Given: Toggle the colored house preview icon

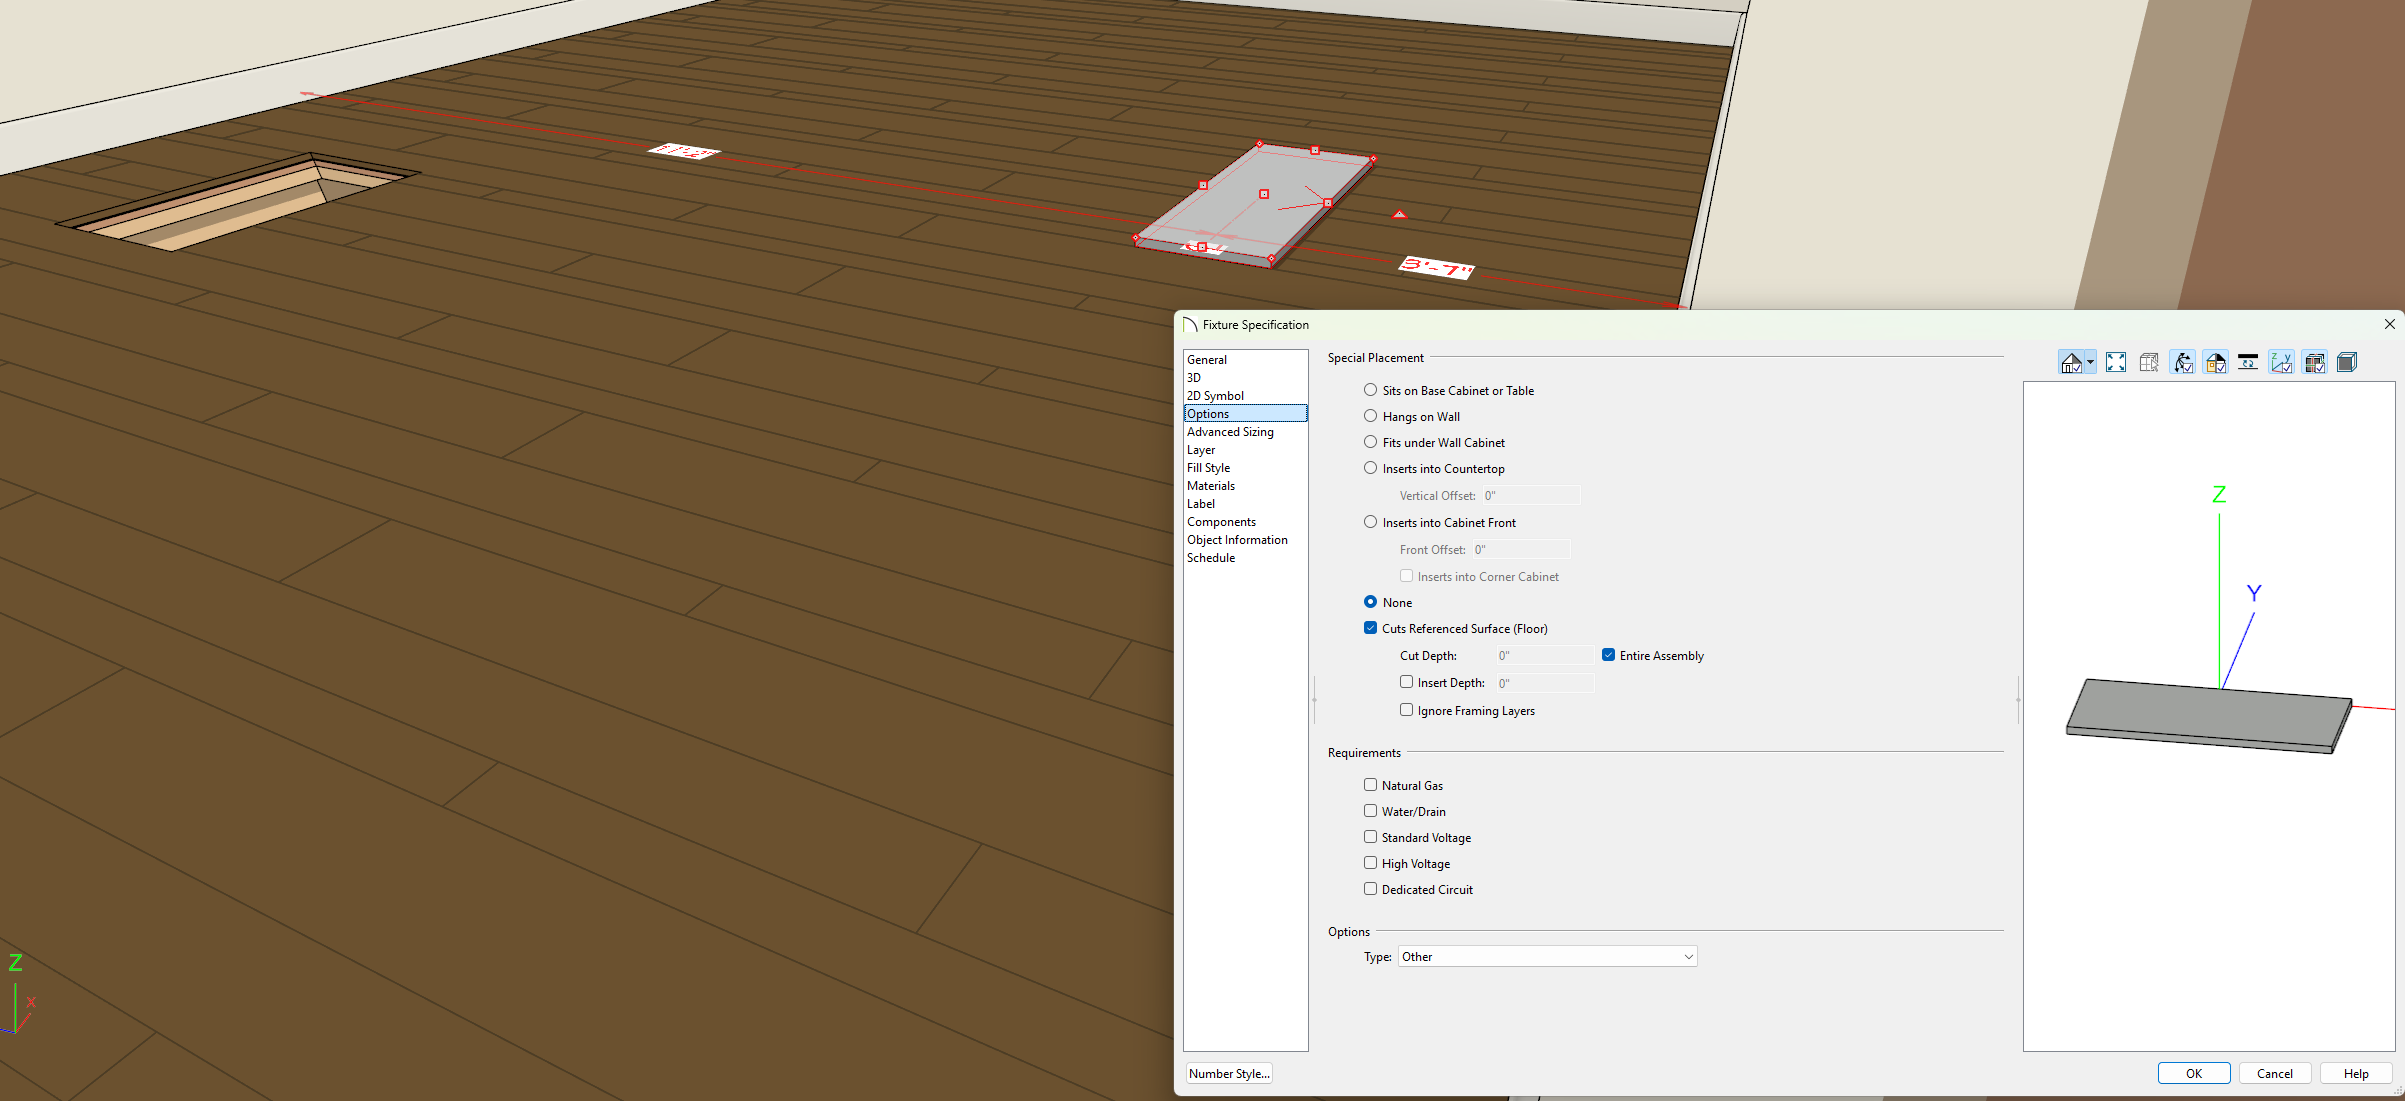Looking at the screenshot, I should point(2215,363).
